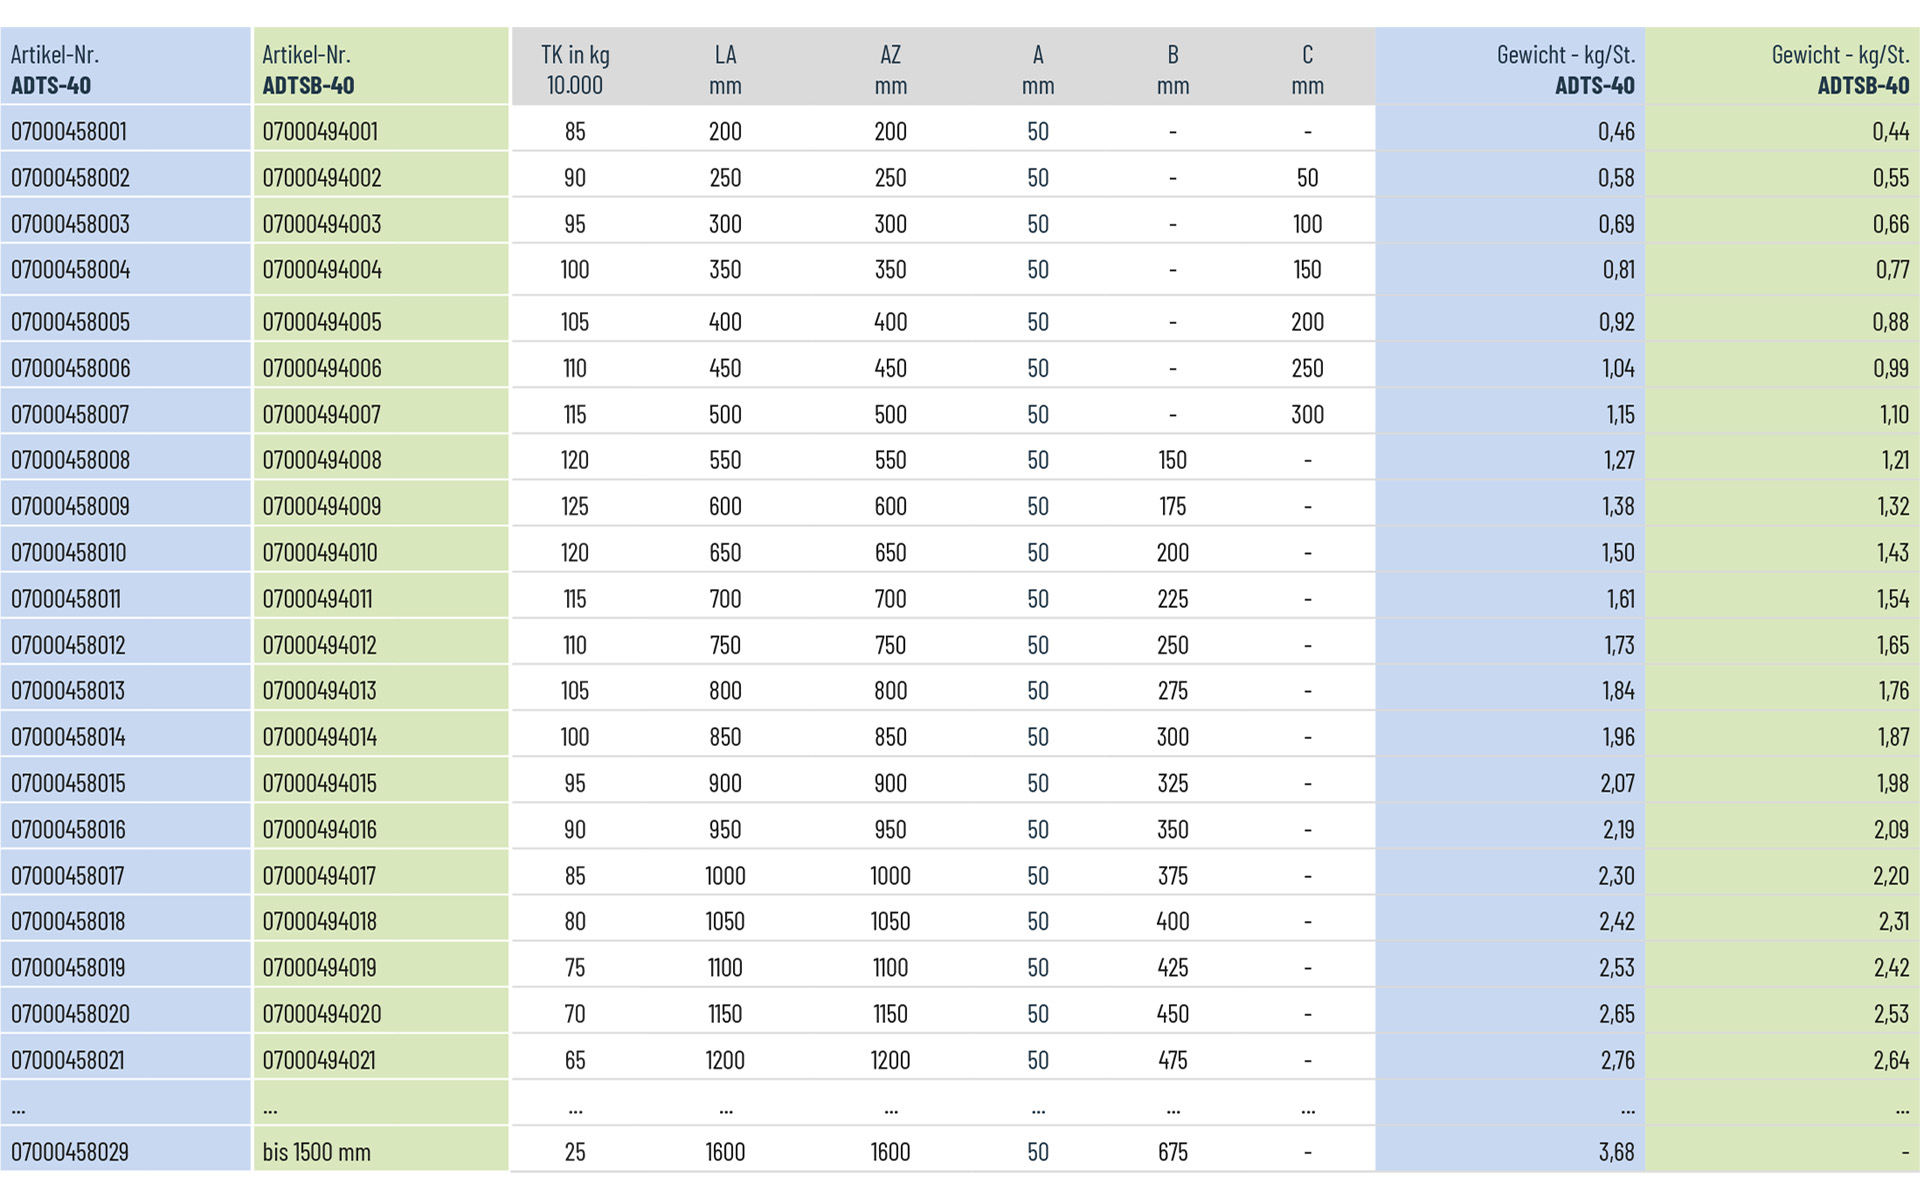1920x1200 pixels.
Task: Select article number 07000458029
Action: pos(70,1152)
